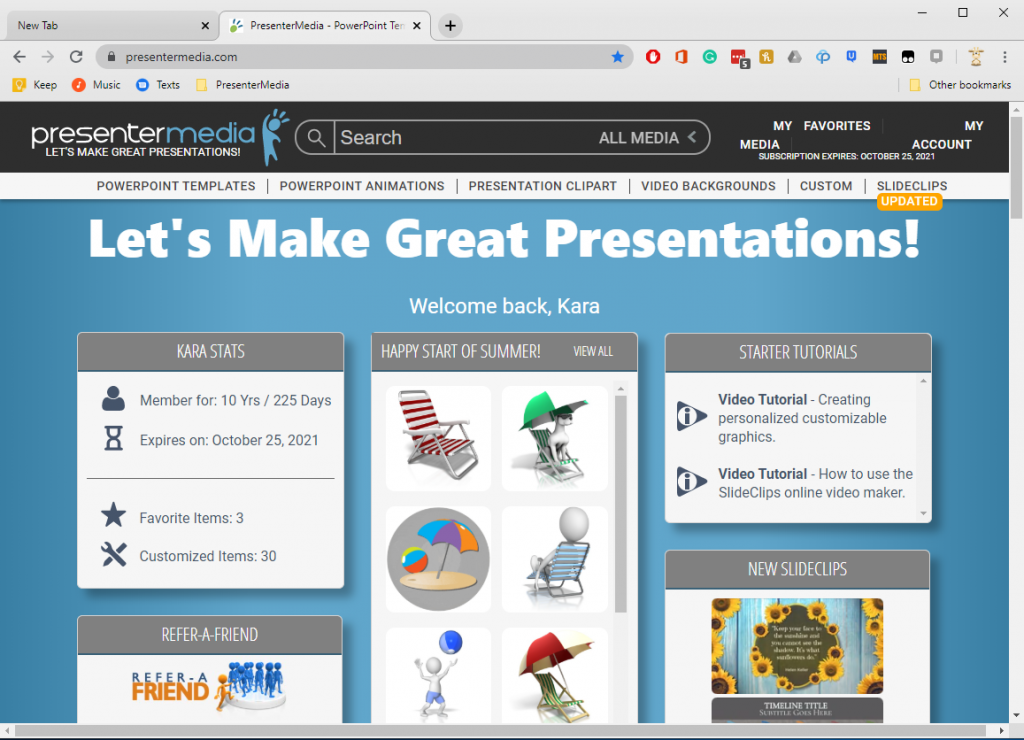Open the PowerPoint Templates menu
The image size is (1024, 740).
tap(176, 186)
